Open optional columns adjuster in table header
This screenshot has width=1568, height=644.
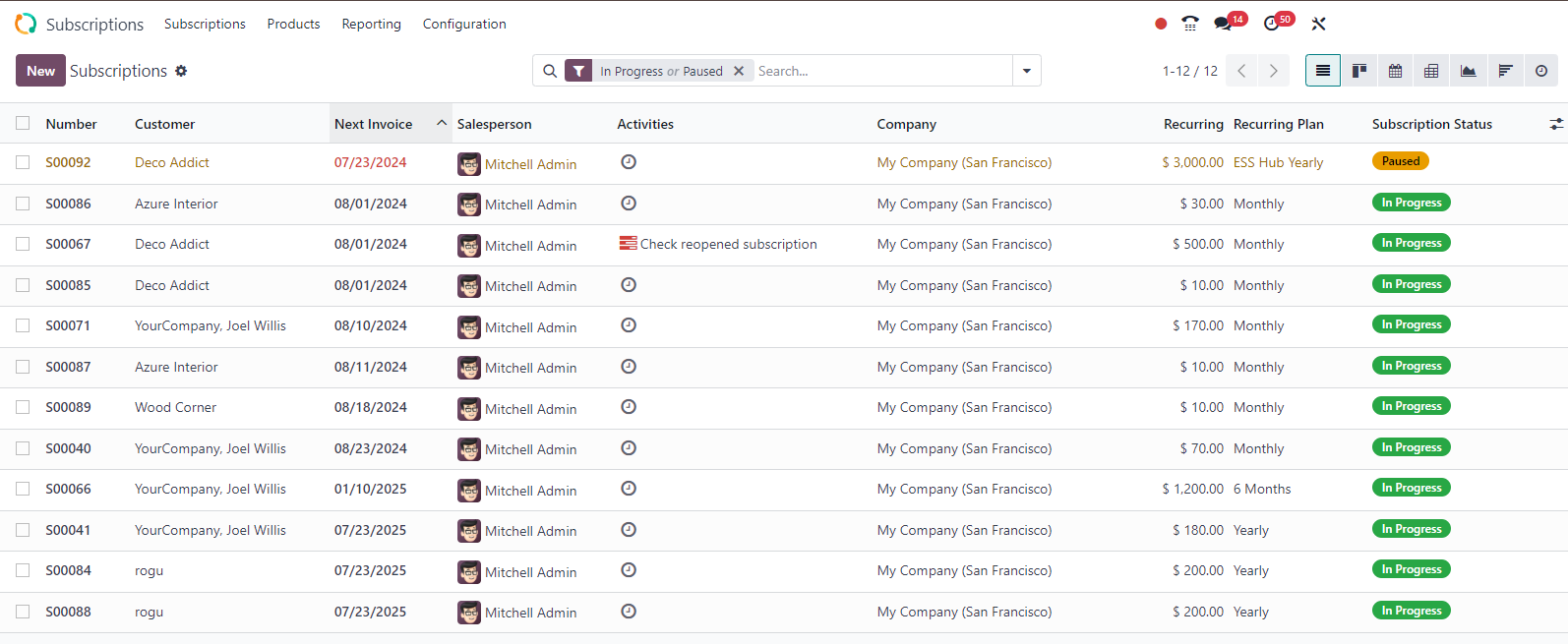coord(1556,124)
